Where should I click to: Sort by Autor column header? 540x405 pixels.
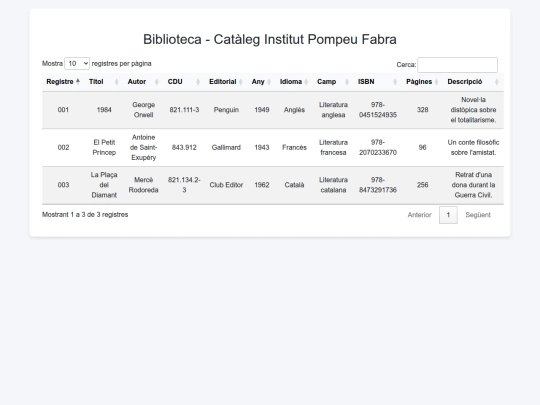point(143,82)
